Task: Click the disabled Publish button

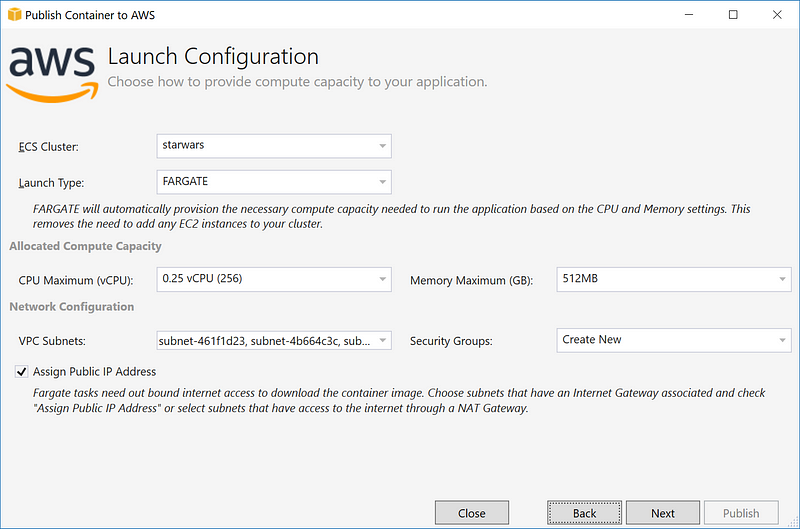Action: [x=741, y=513]
